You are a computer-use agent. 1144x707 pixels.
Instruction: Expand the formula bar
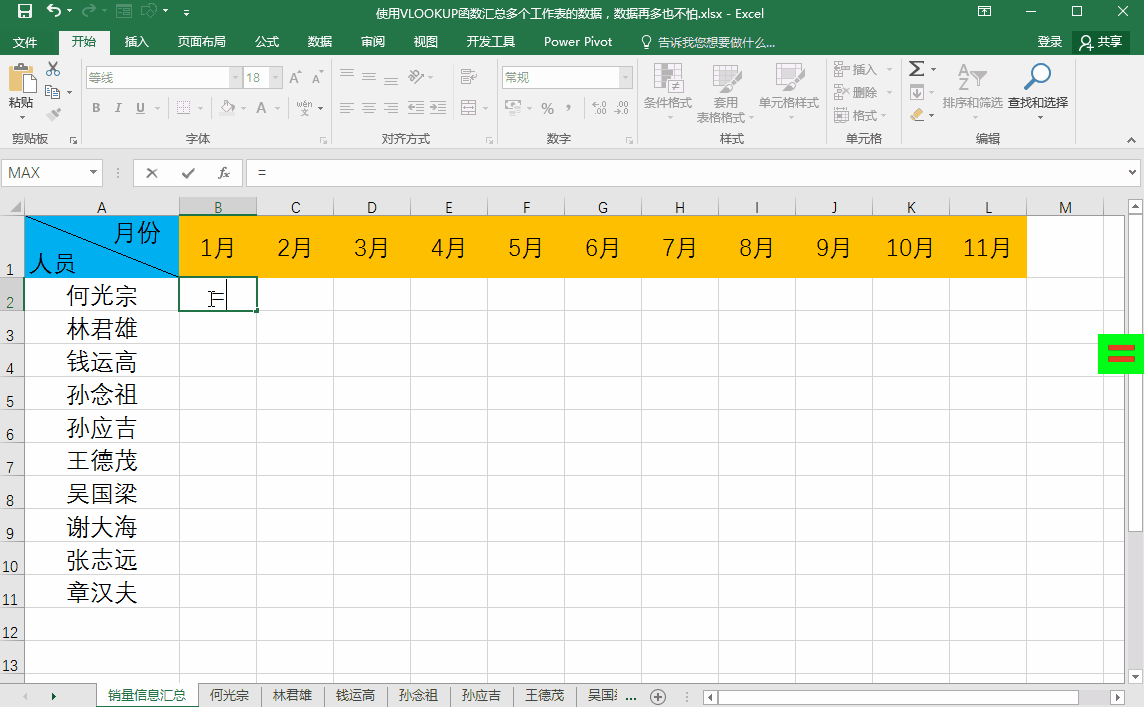(1132, 173)
